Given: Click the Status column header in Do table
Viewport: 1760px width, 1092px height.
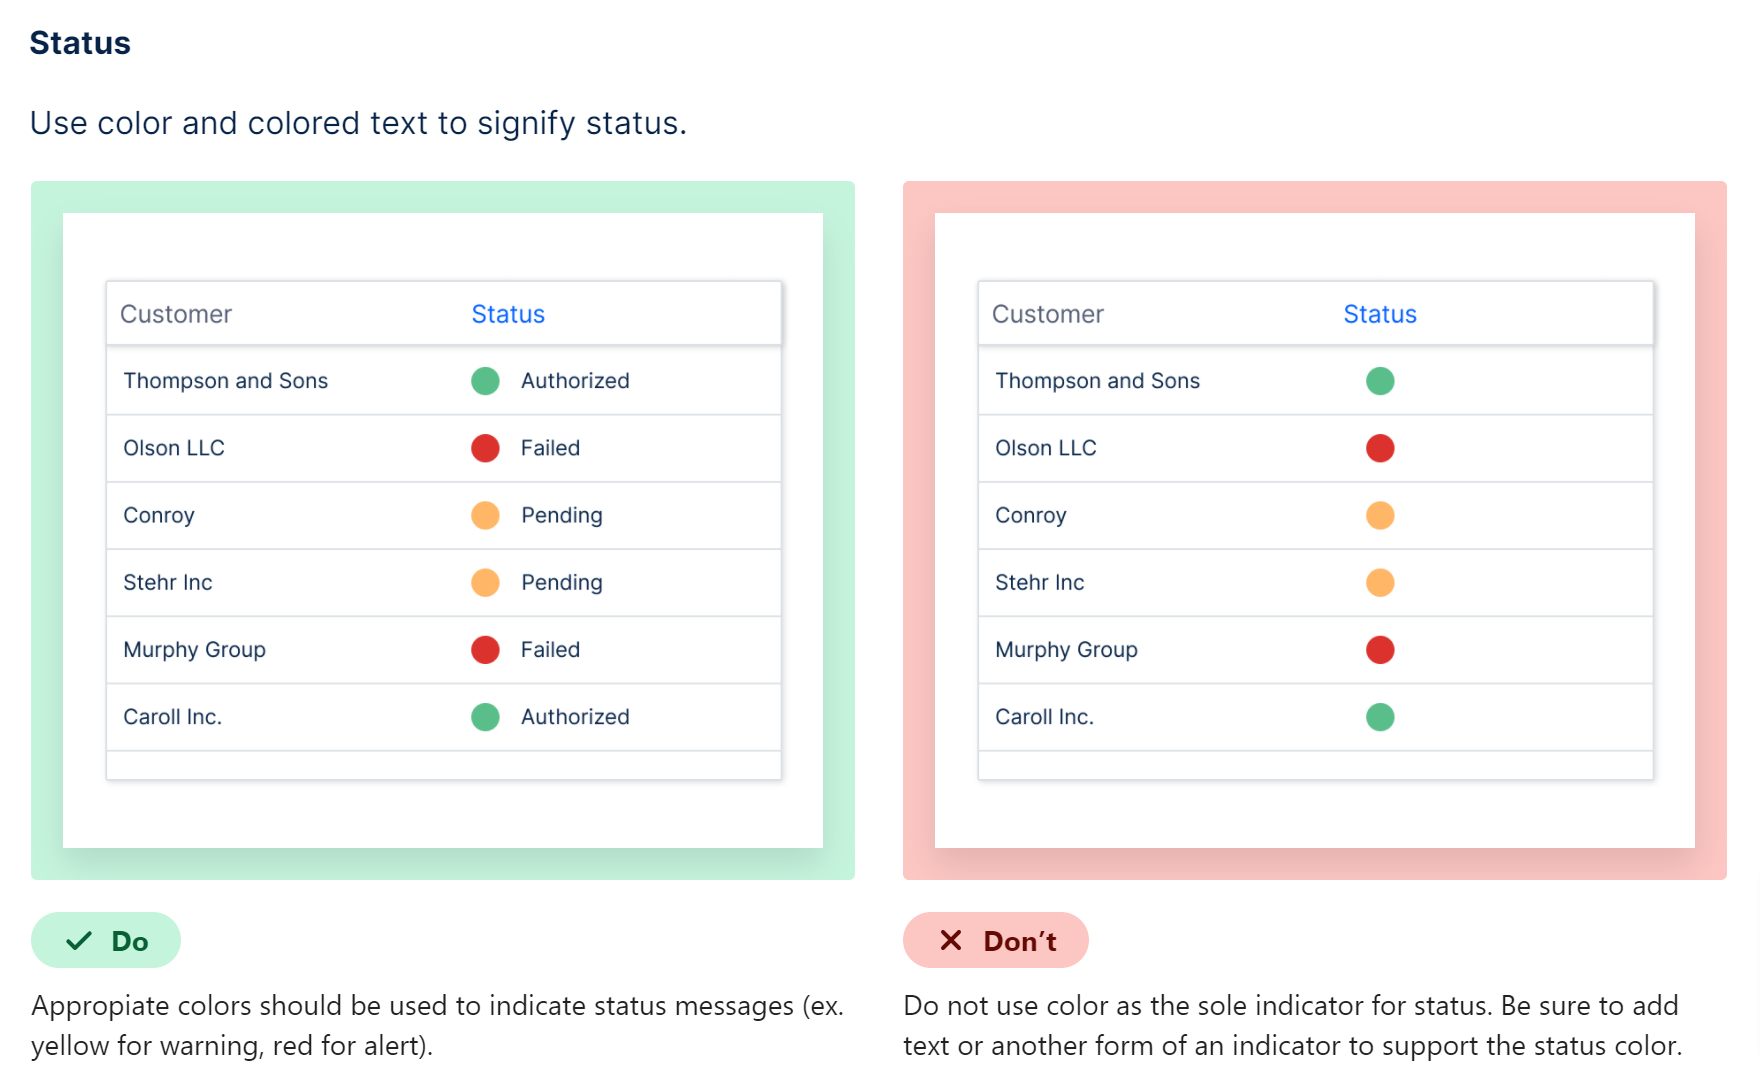Looking at the screenshot, I should click(508, 314).
